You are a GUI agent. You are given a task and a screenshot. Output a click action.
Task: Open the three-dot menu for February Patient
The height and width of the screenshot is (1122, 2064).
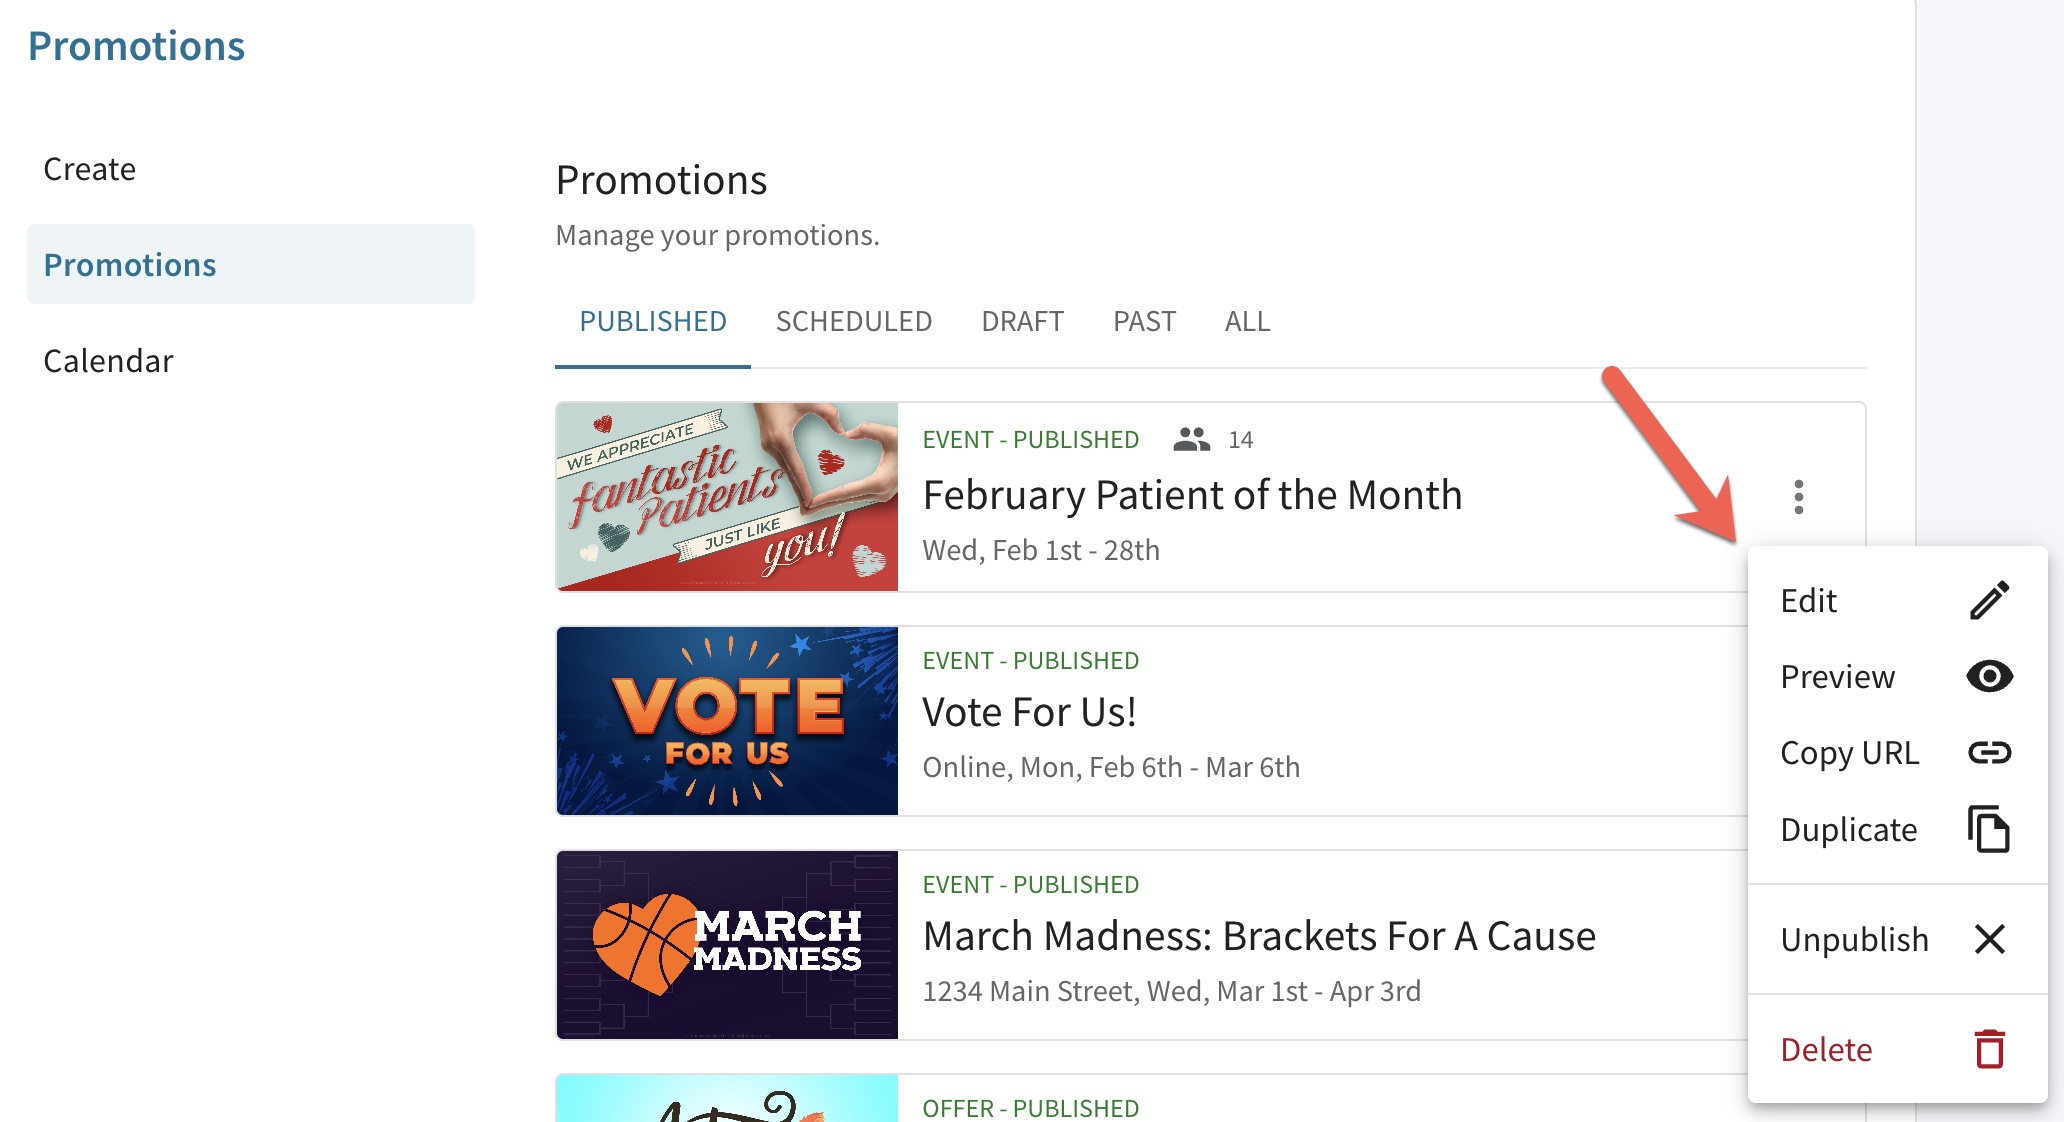click(x=1798, y=497)
